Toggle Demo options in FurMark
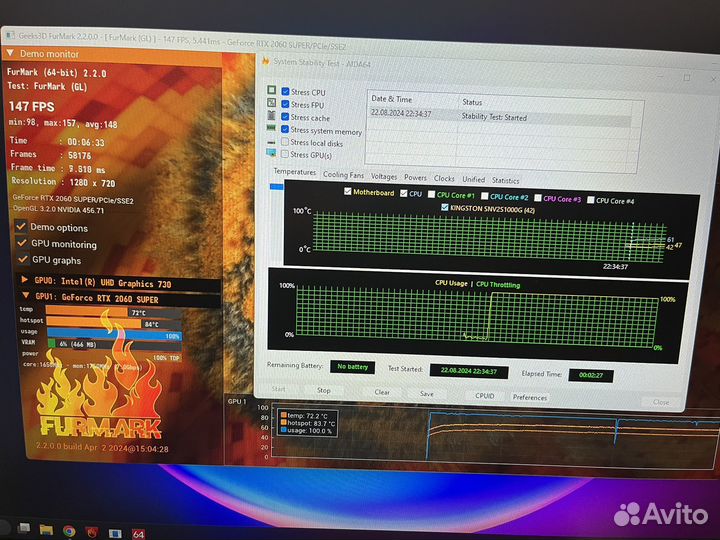The width and height of the screenshot is (720, 540). 21,226
